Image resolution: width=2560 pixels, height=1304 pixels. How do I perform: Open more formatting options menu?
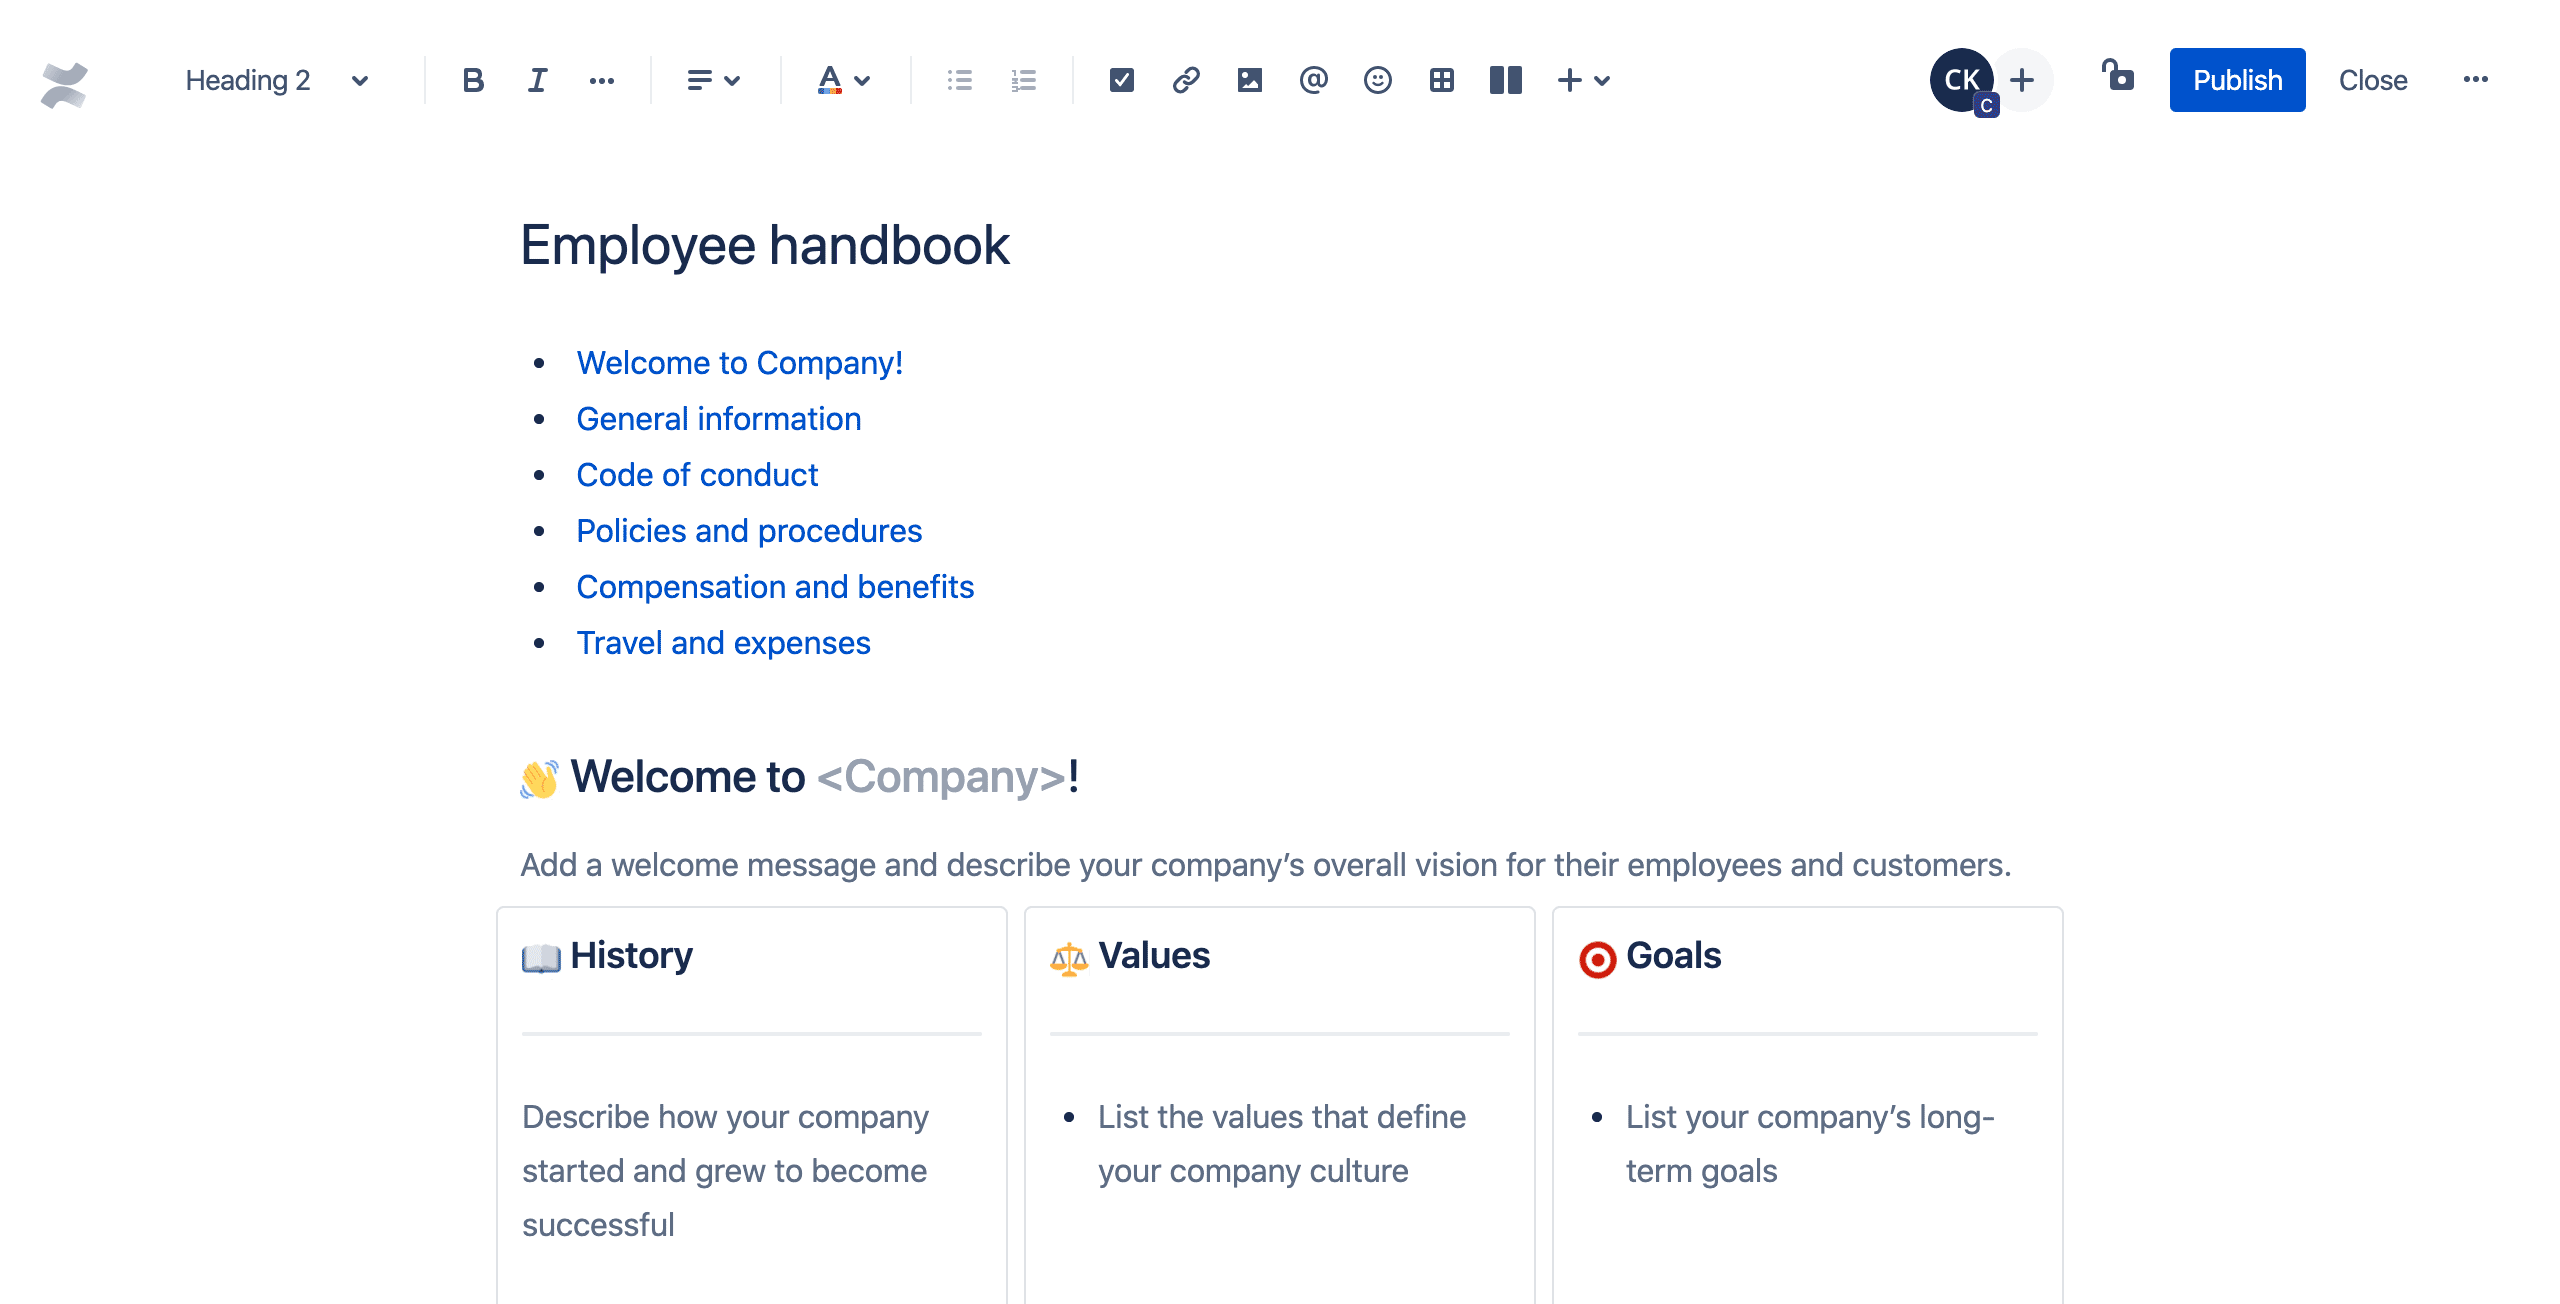coord(601,80)
